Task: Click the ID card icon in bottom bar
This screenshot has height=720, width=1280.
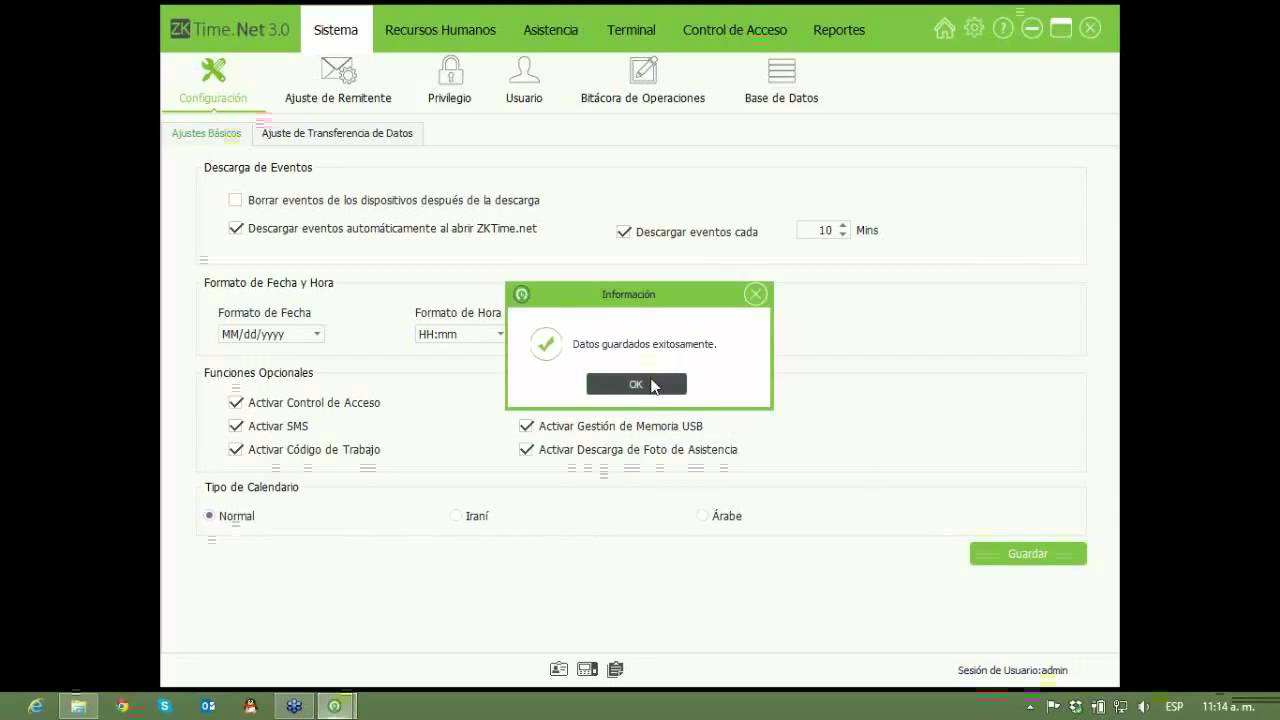Action: [x=559, y=669]
